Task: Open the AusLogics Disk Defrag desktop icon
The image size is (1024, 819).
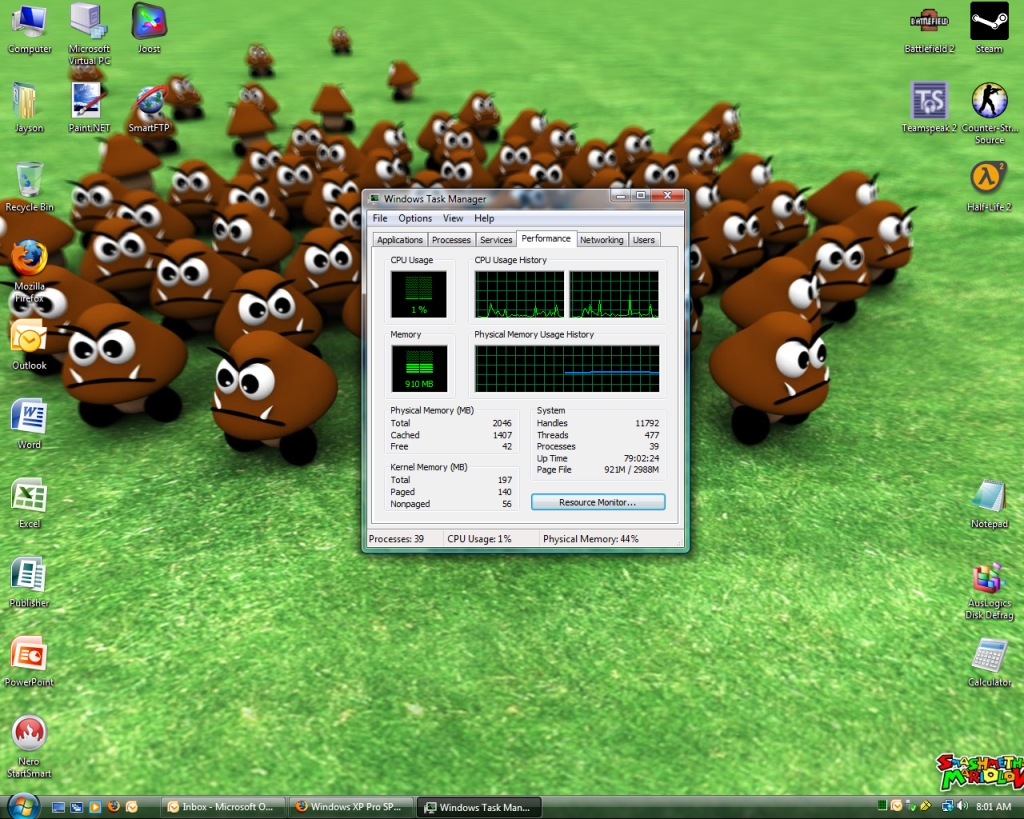Action: (x=989, y=591)
